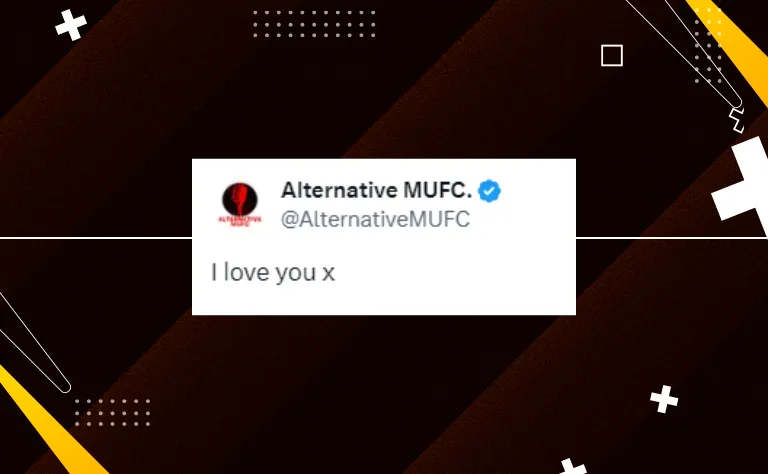Image resolution: width=768 pixels, height=474 pixels.
Task: Click the partial white plus at bottom edge
Action: pyautogui.click(x=573, y=466)
